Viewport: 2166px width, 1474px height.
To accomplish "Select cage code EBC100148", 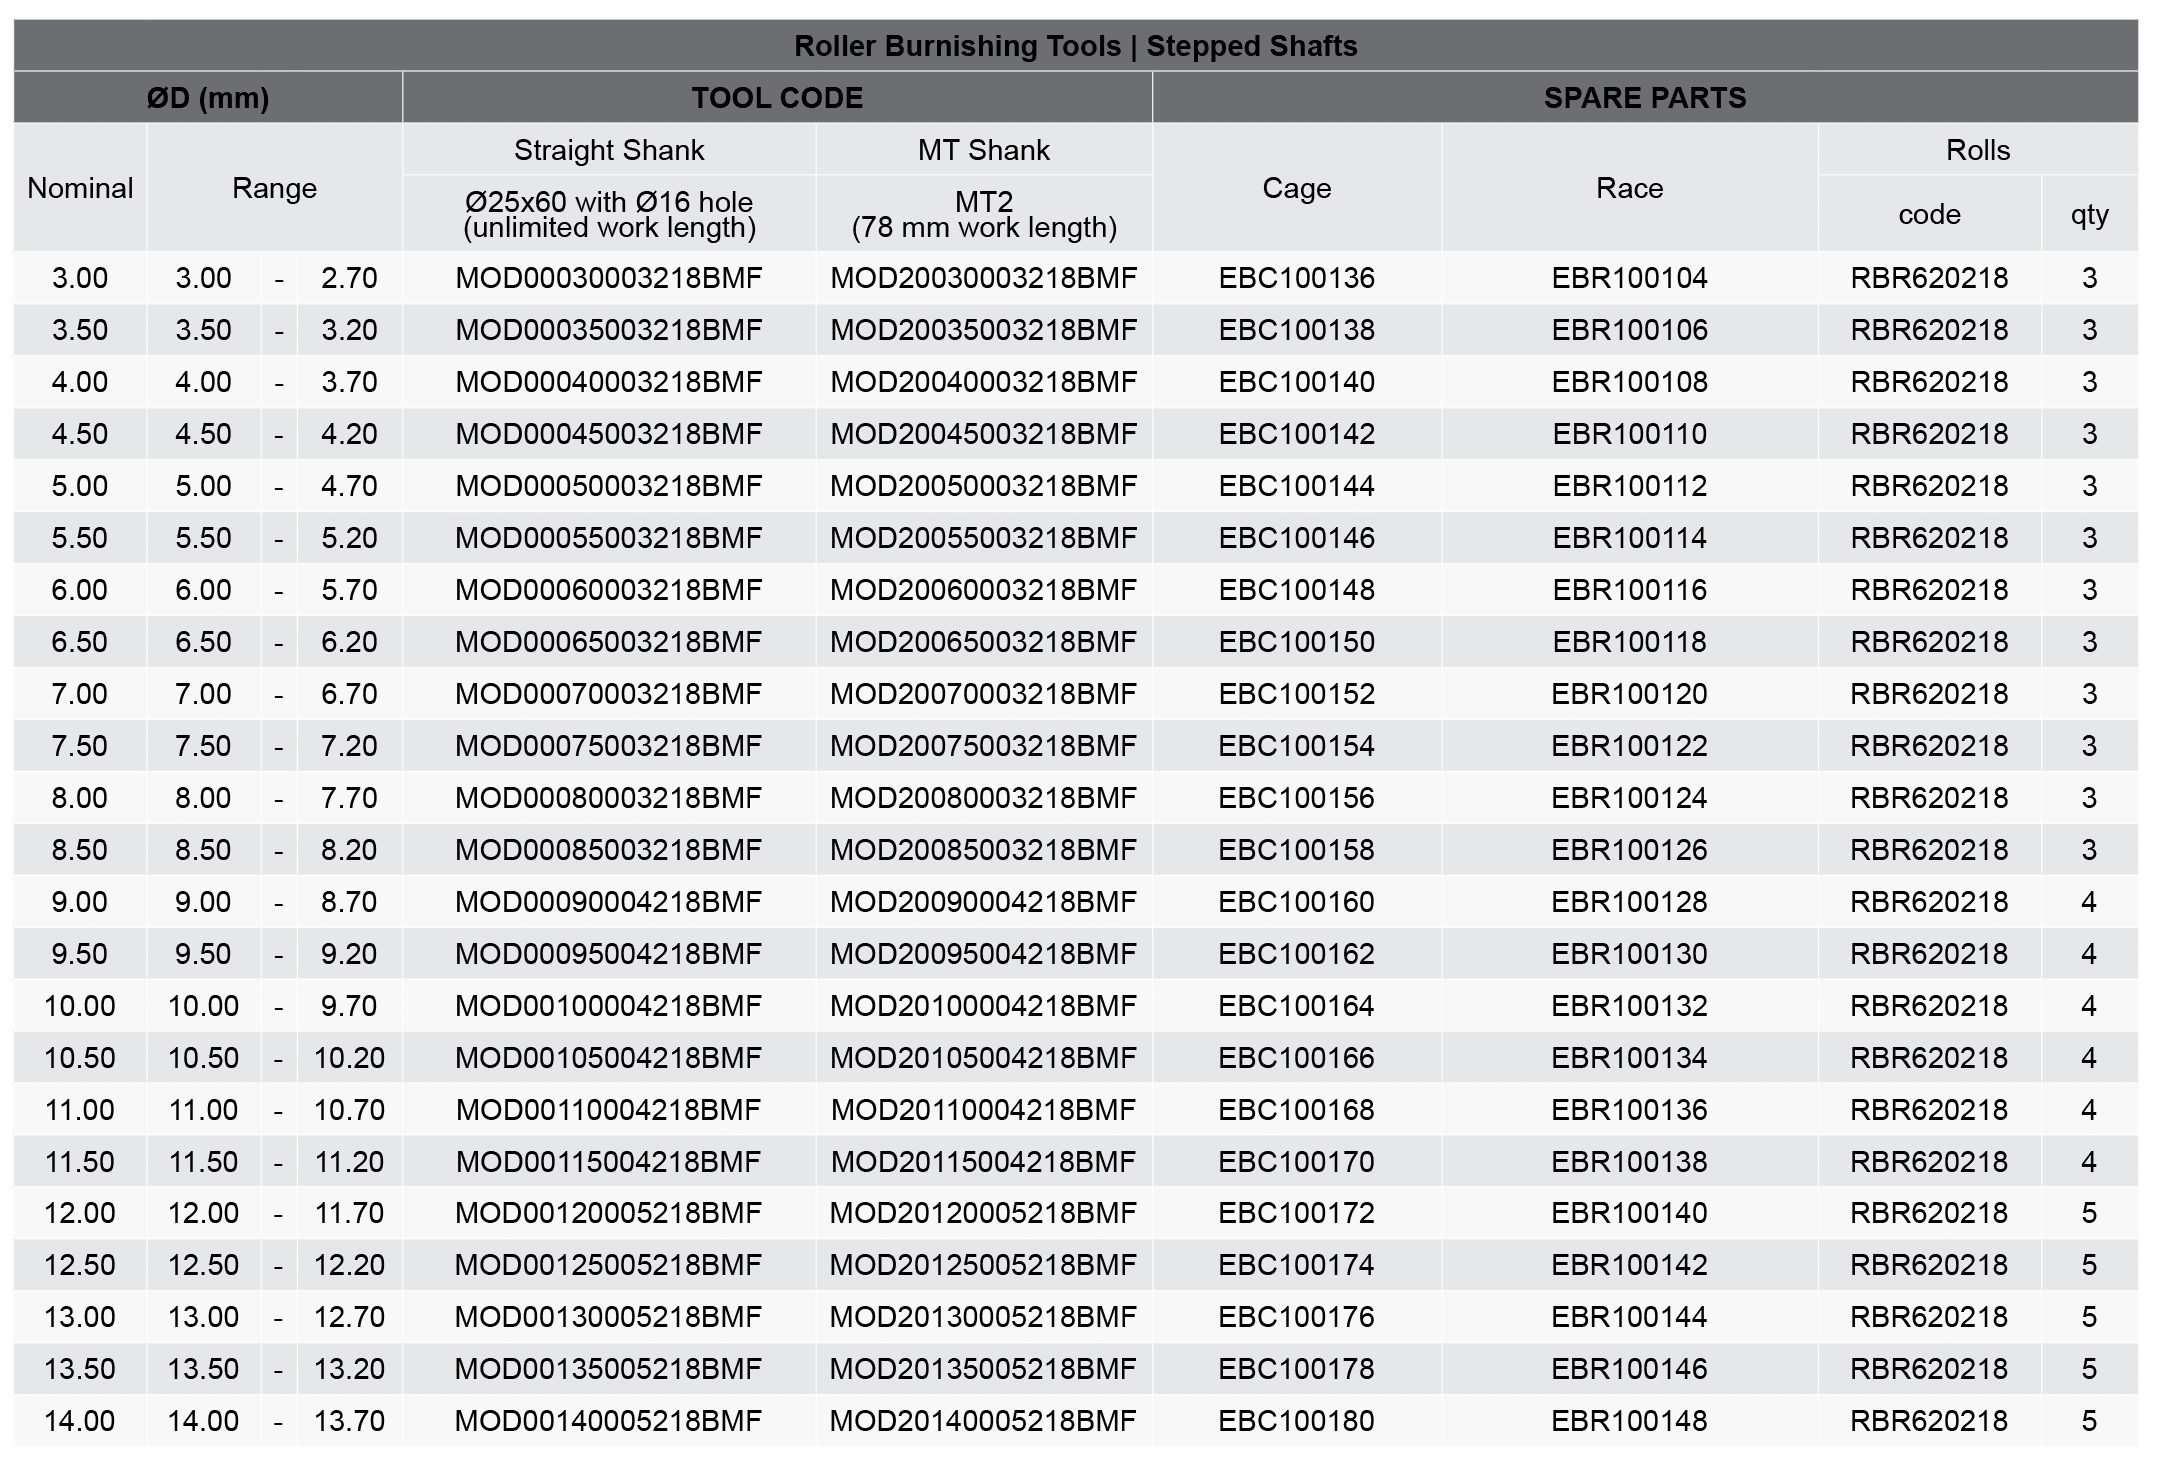I will (1297, 590).
